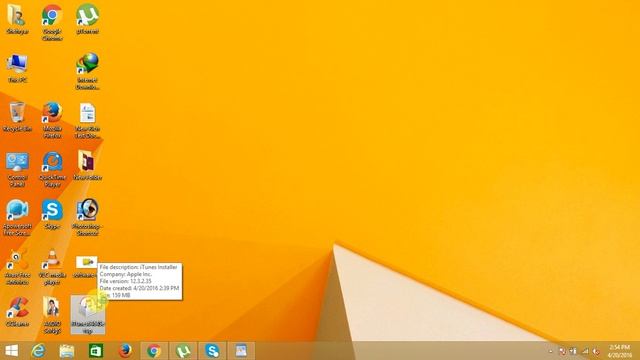
Task: Switch to Firefox in the taskbar
Action: (x=125, y=351)
